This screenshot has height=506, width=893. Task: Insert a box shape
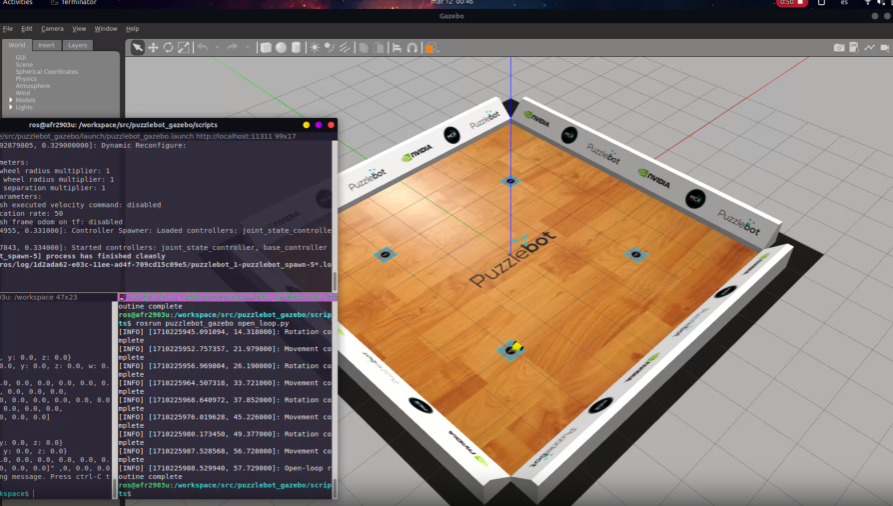[265, 47]
